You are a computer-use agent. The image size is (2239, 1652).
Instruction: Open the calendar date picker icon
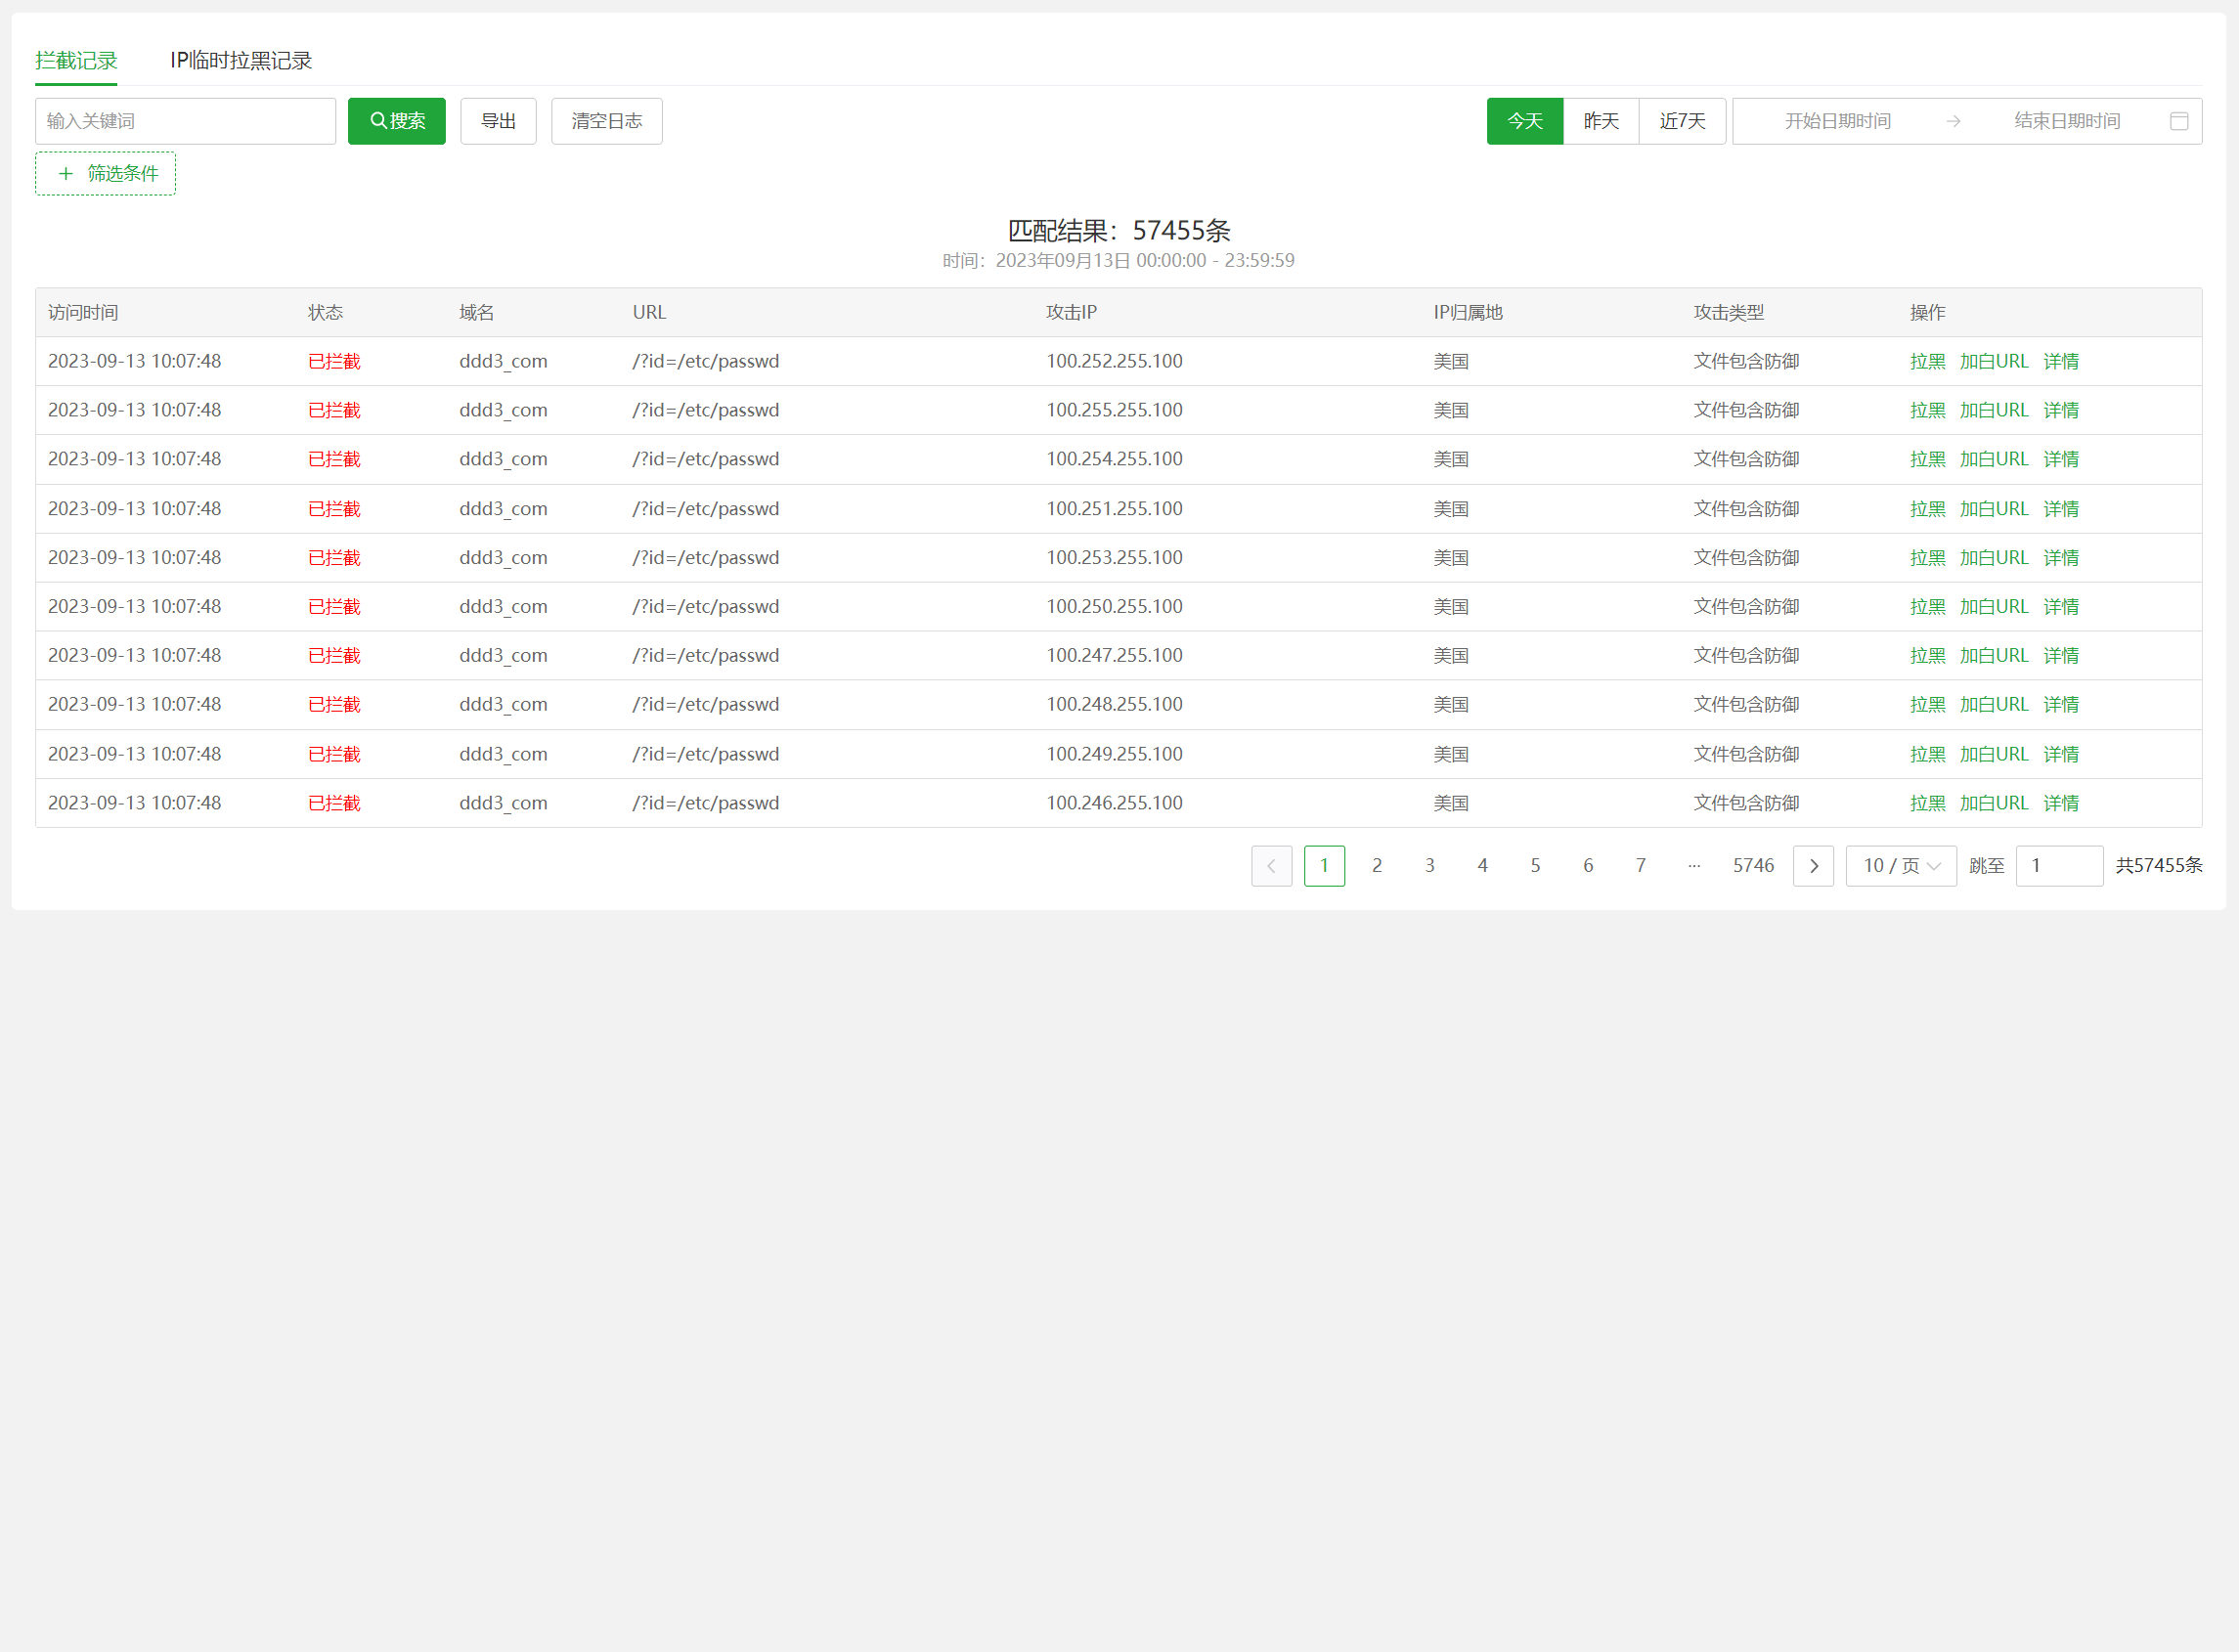pyautogui.click(x=2178, y=121)
